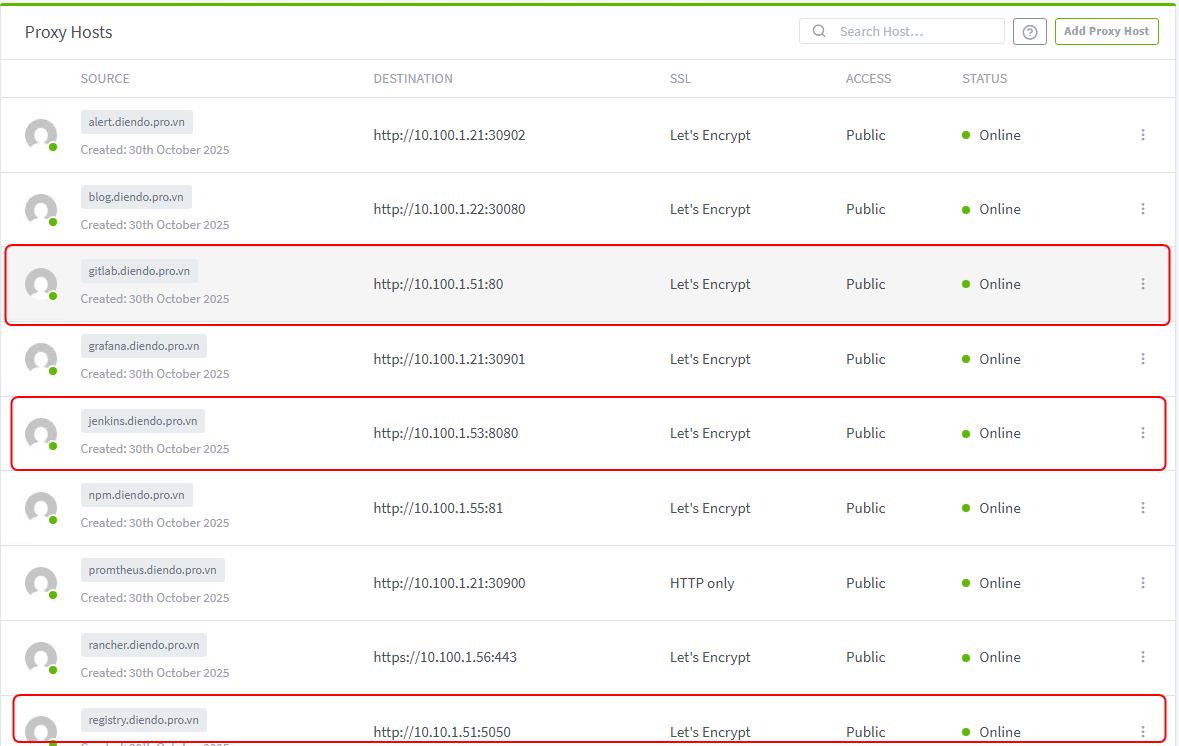This screenshot has height=746, width=1179.
Task: Click the SSL column header
Action: pos(680,79)
